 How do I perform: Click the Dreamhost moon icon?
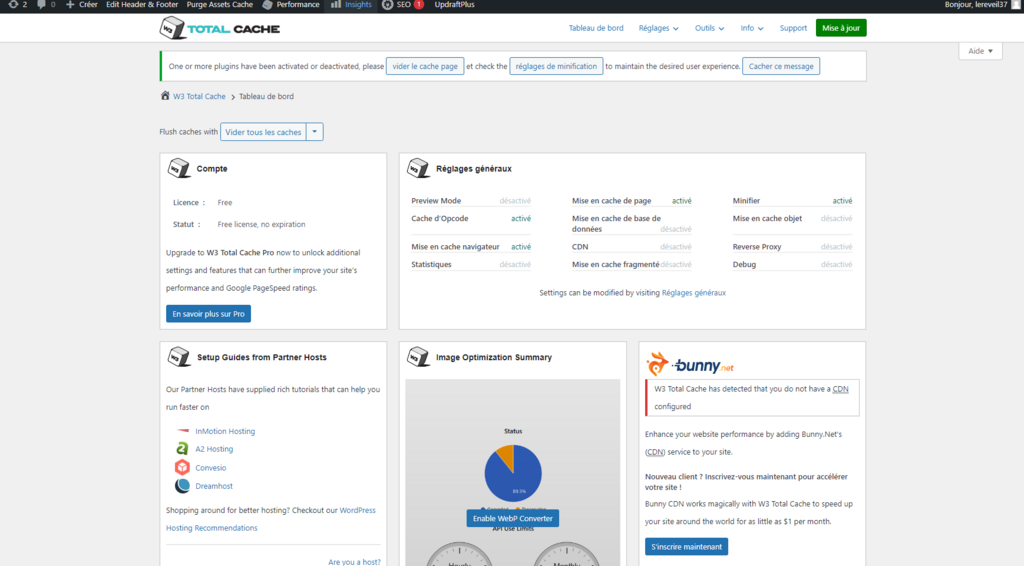[182, 486]
